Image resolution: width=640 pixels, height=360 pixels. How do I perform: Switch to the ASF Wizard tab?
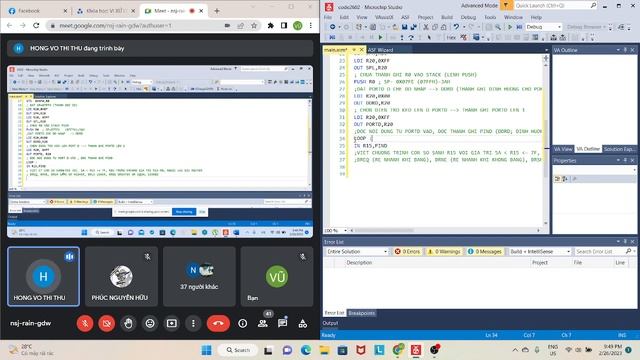(380, 50)
